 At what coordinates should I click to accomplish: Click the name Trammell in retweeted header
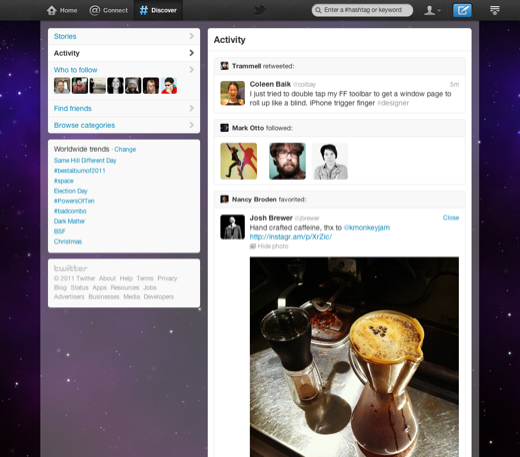[247, 66]
